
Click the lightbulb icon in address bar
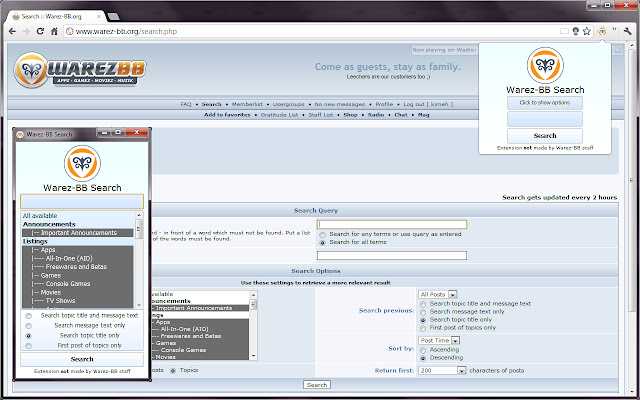576,31
